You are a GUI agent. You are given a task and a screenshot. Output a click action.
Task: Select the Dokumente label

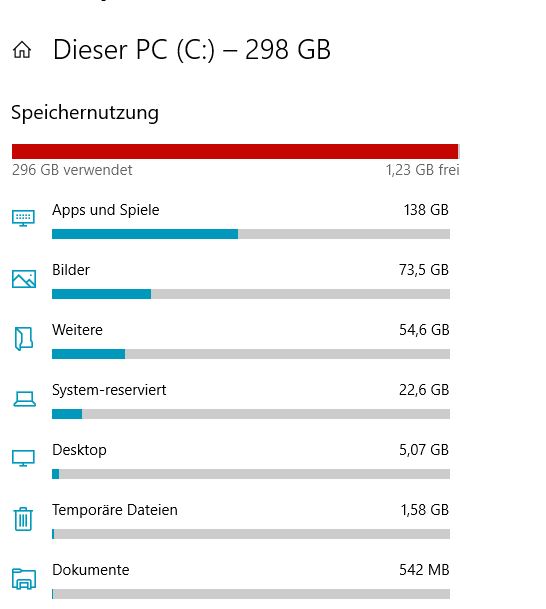coord(90,570)
